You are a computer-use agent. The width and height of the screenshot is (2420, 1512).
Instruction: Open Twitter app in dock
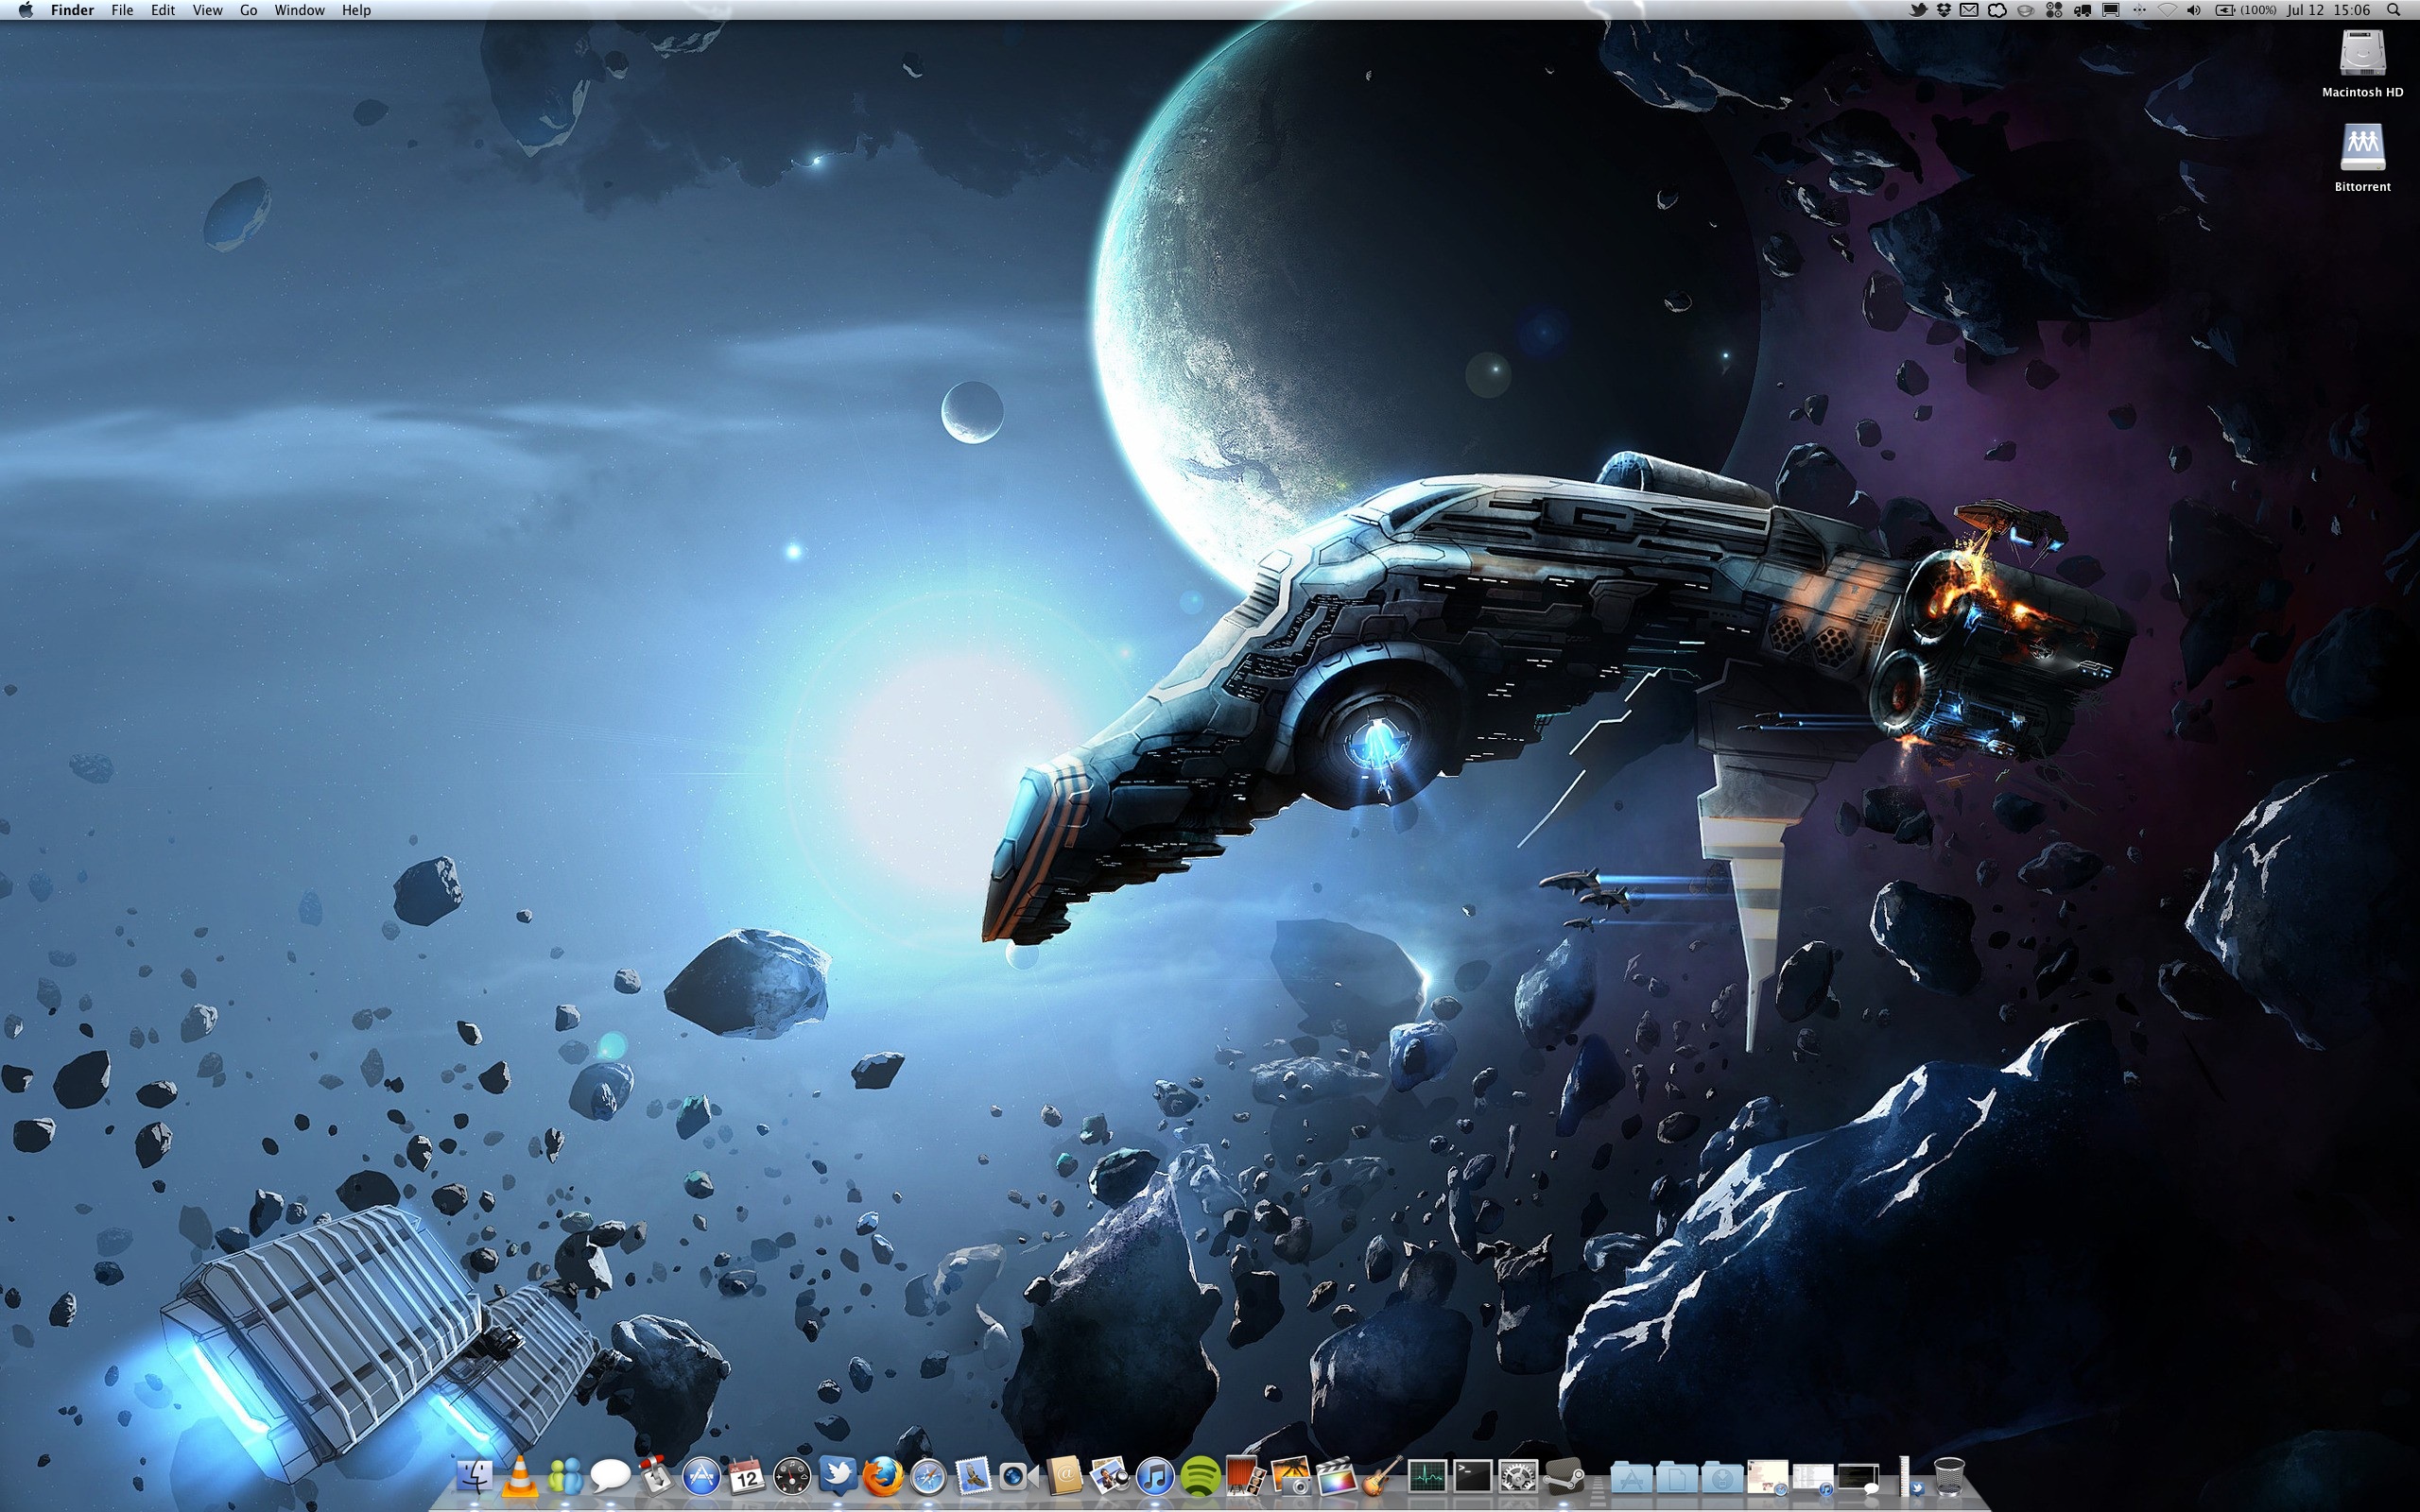point(837,1476)
